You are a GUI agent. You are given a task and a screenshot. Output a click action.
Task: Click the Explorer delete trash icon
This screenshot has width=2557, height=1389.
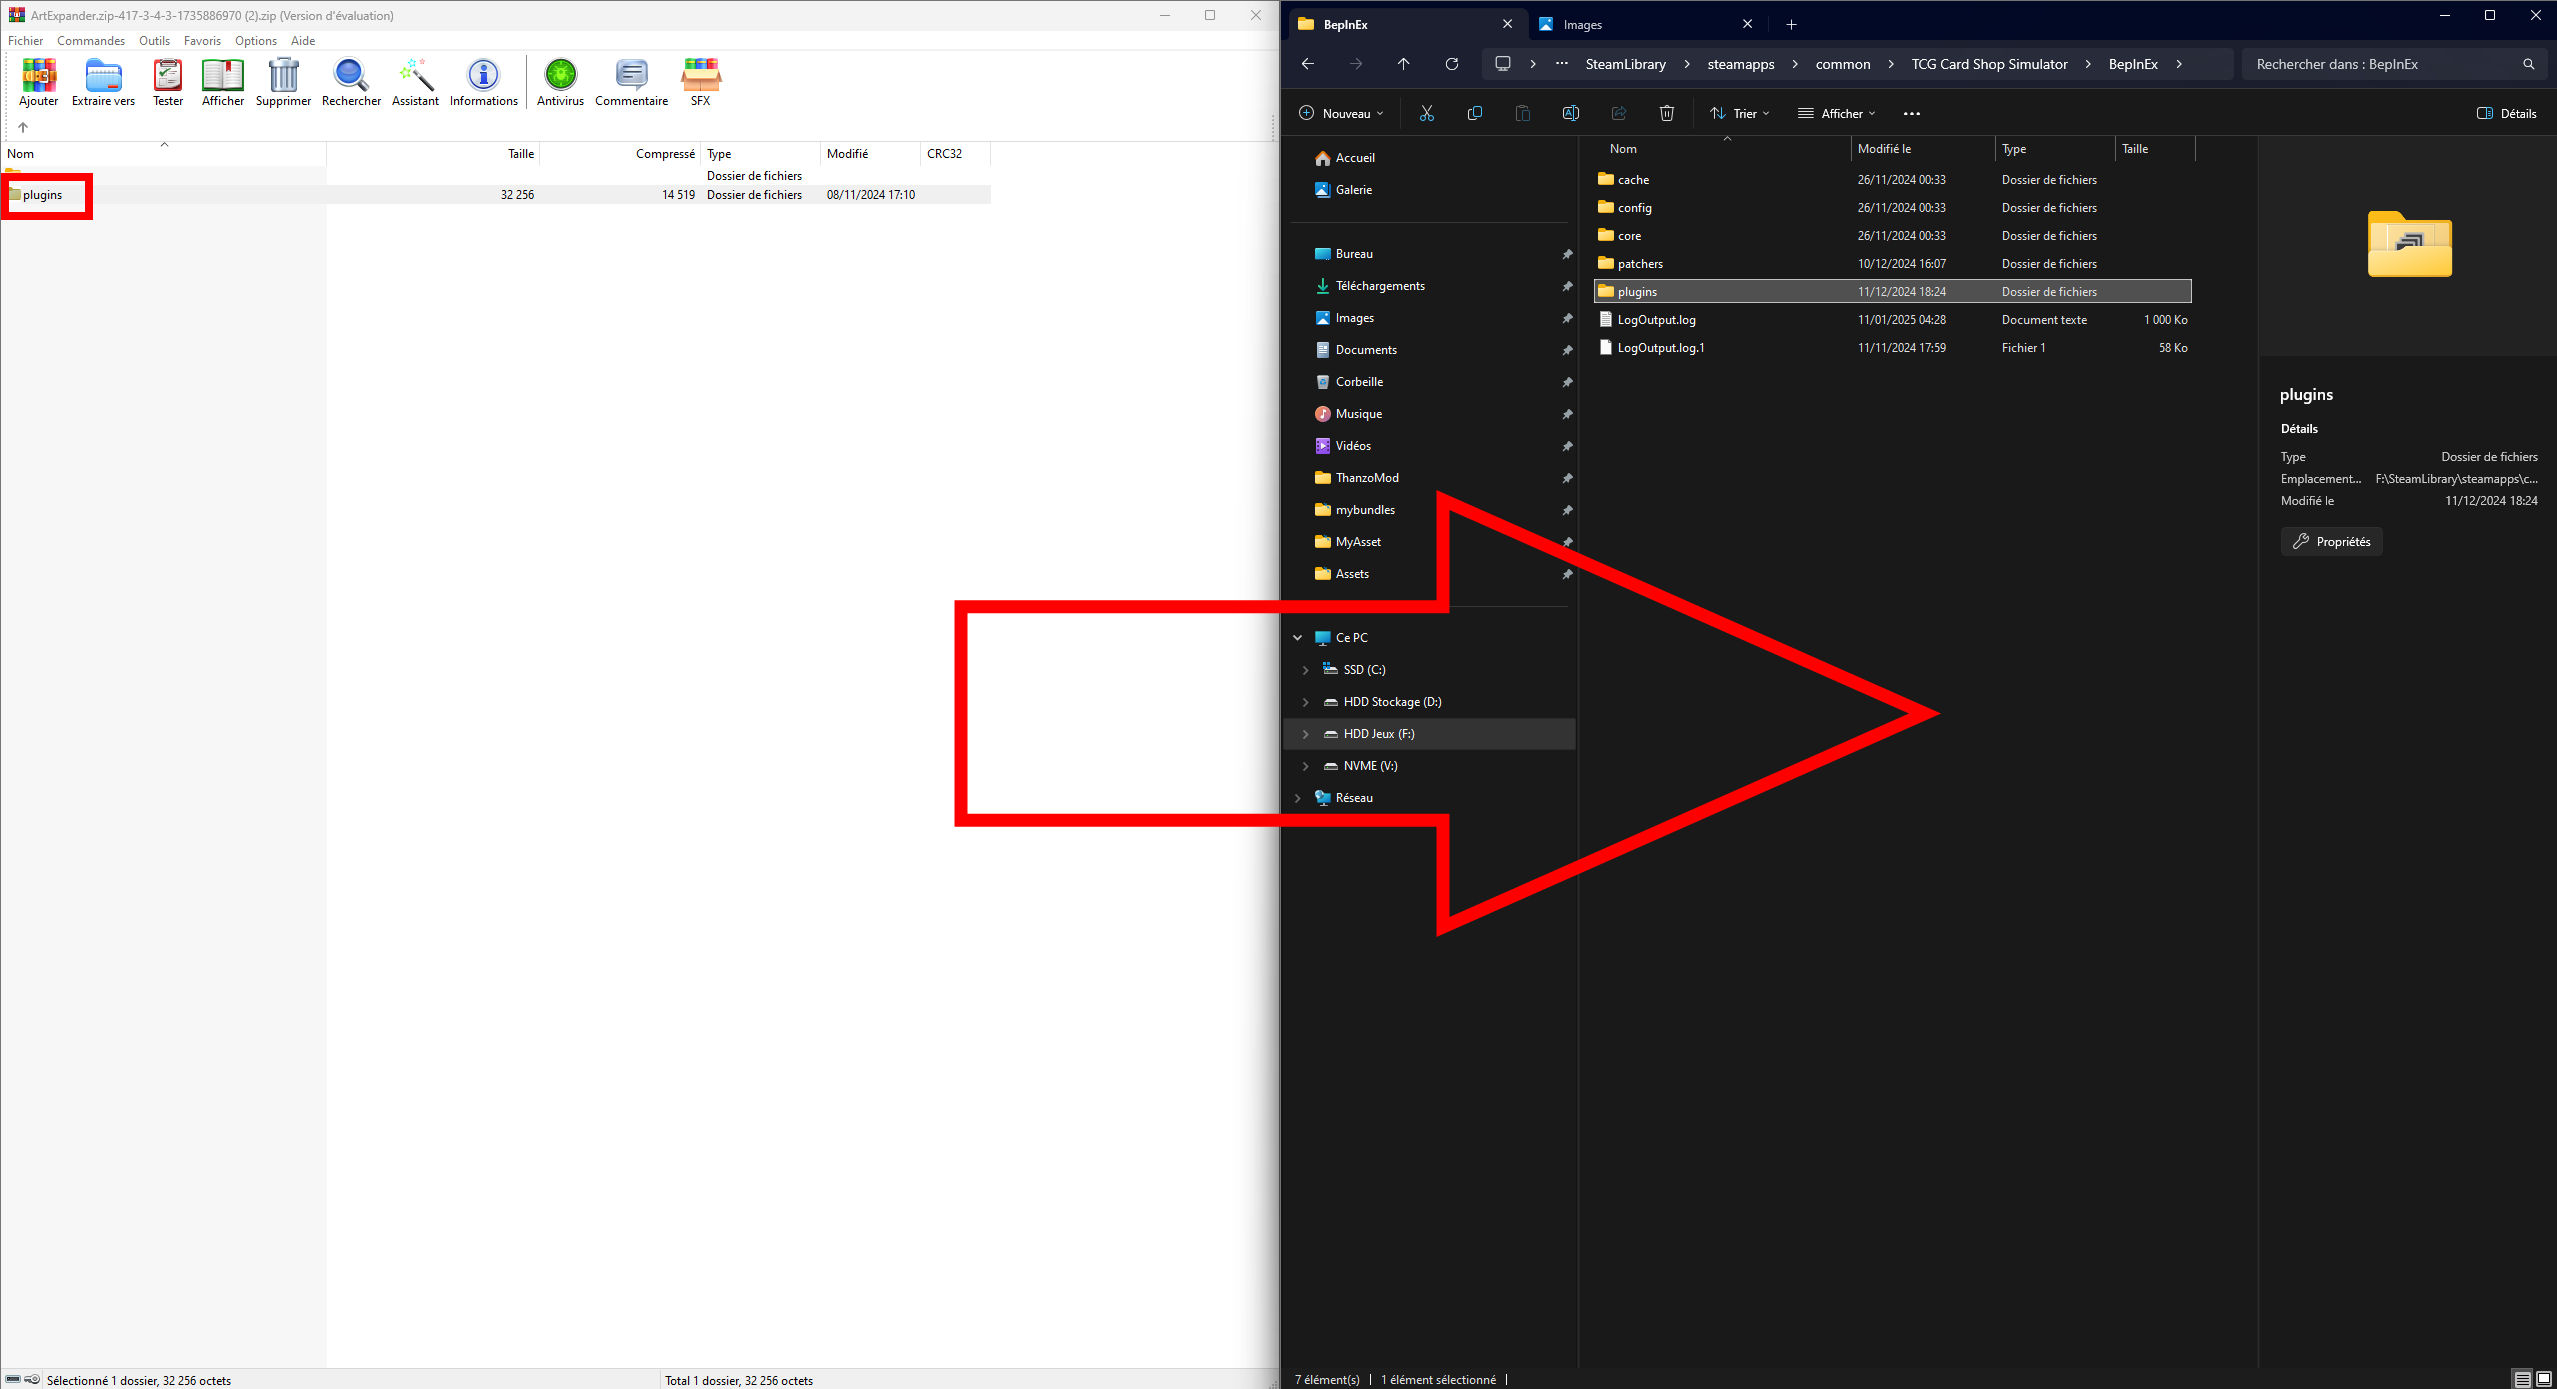pos(1666,113)
